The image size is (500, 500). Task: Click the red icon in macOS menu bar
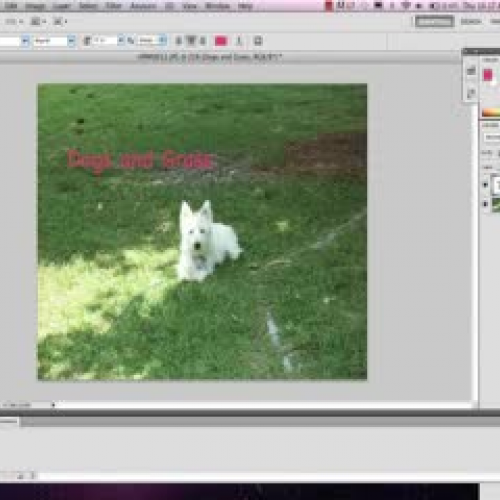click(x=329, y=6)
